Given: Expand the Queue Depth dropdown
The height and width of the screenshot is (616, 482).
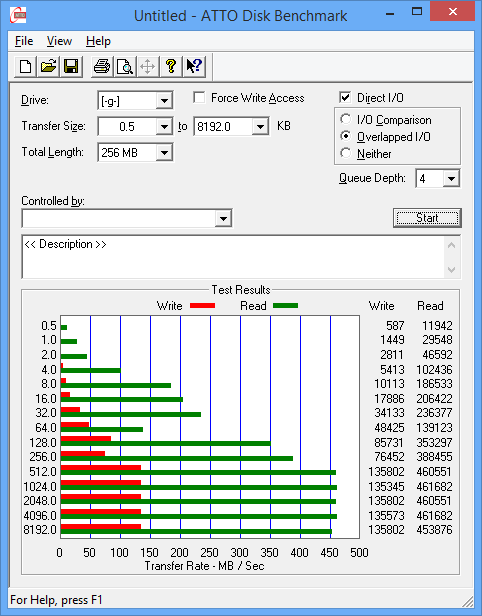Looking at the screenshot, I should coord(451,179).
